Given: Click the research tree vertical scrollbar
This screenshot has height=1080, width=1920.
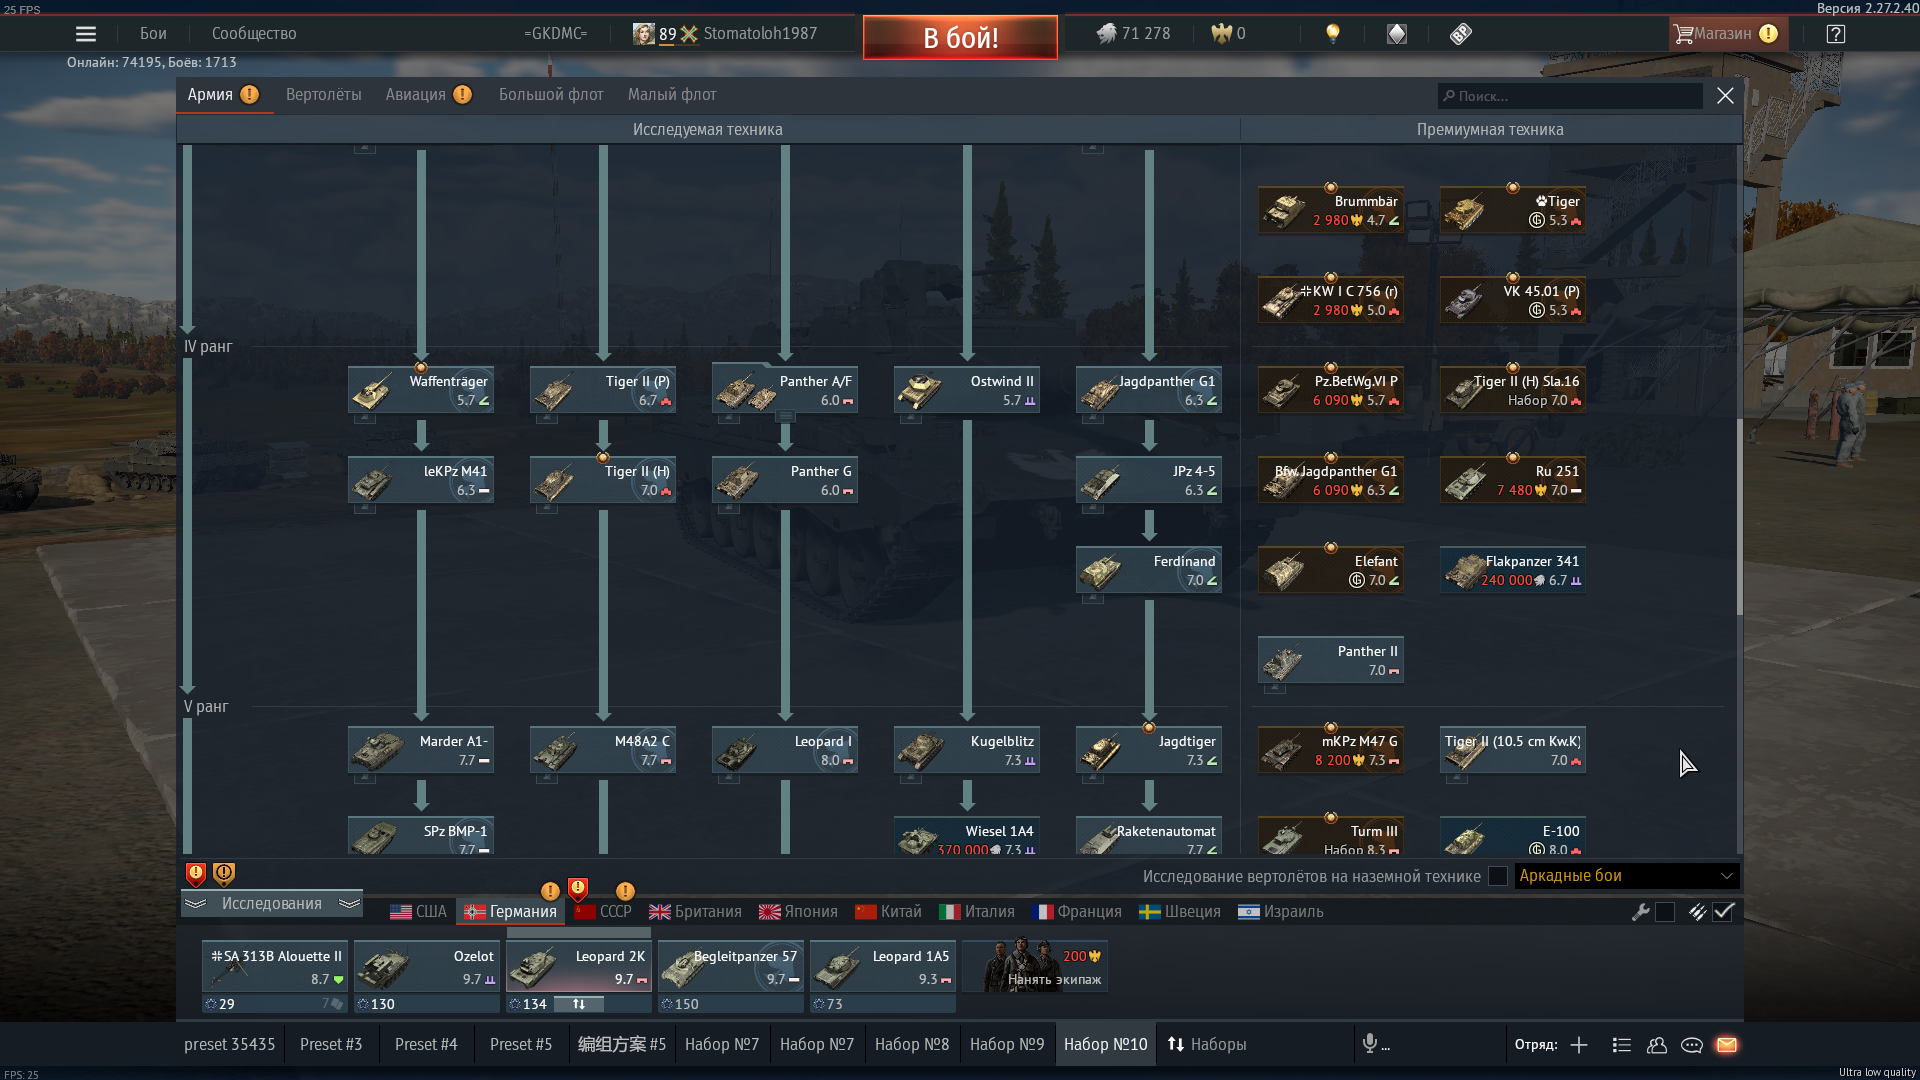Looking at the screenshot, I should click(x=1739, y=516).
